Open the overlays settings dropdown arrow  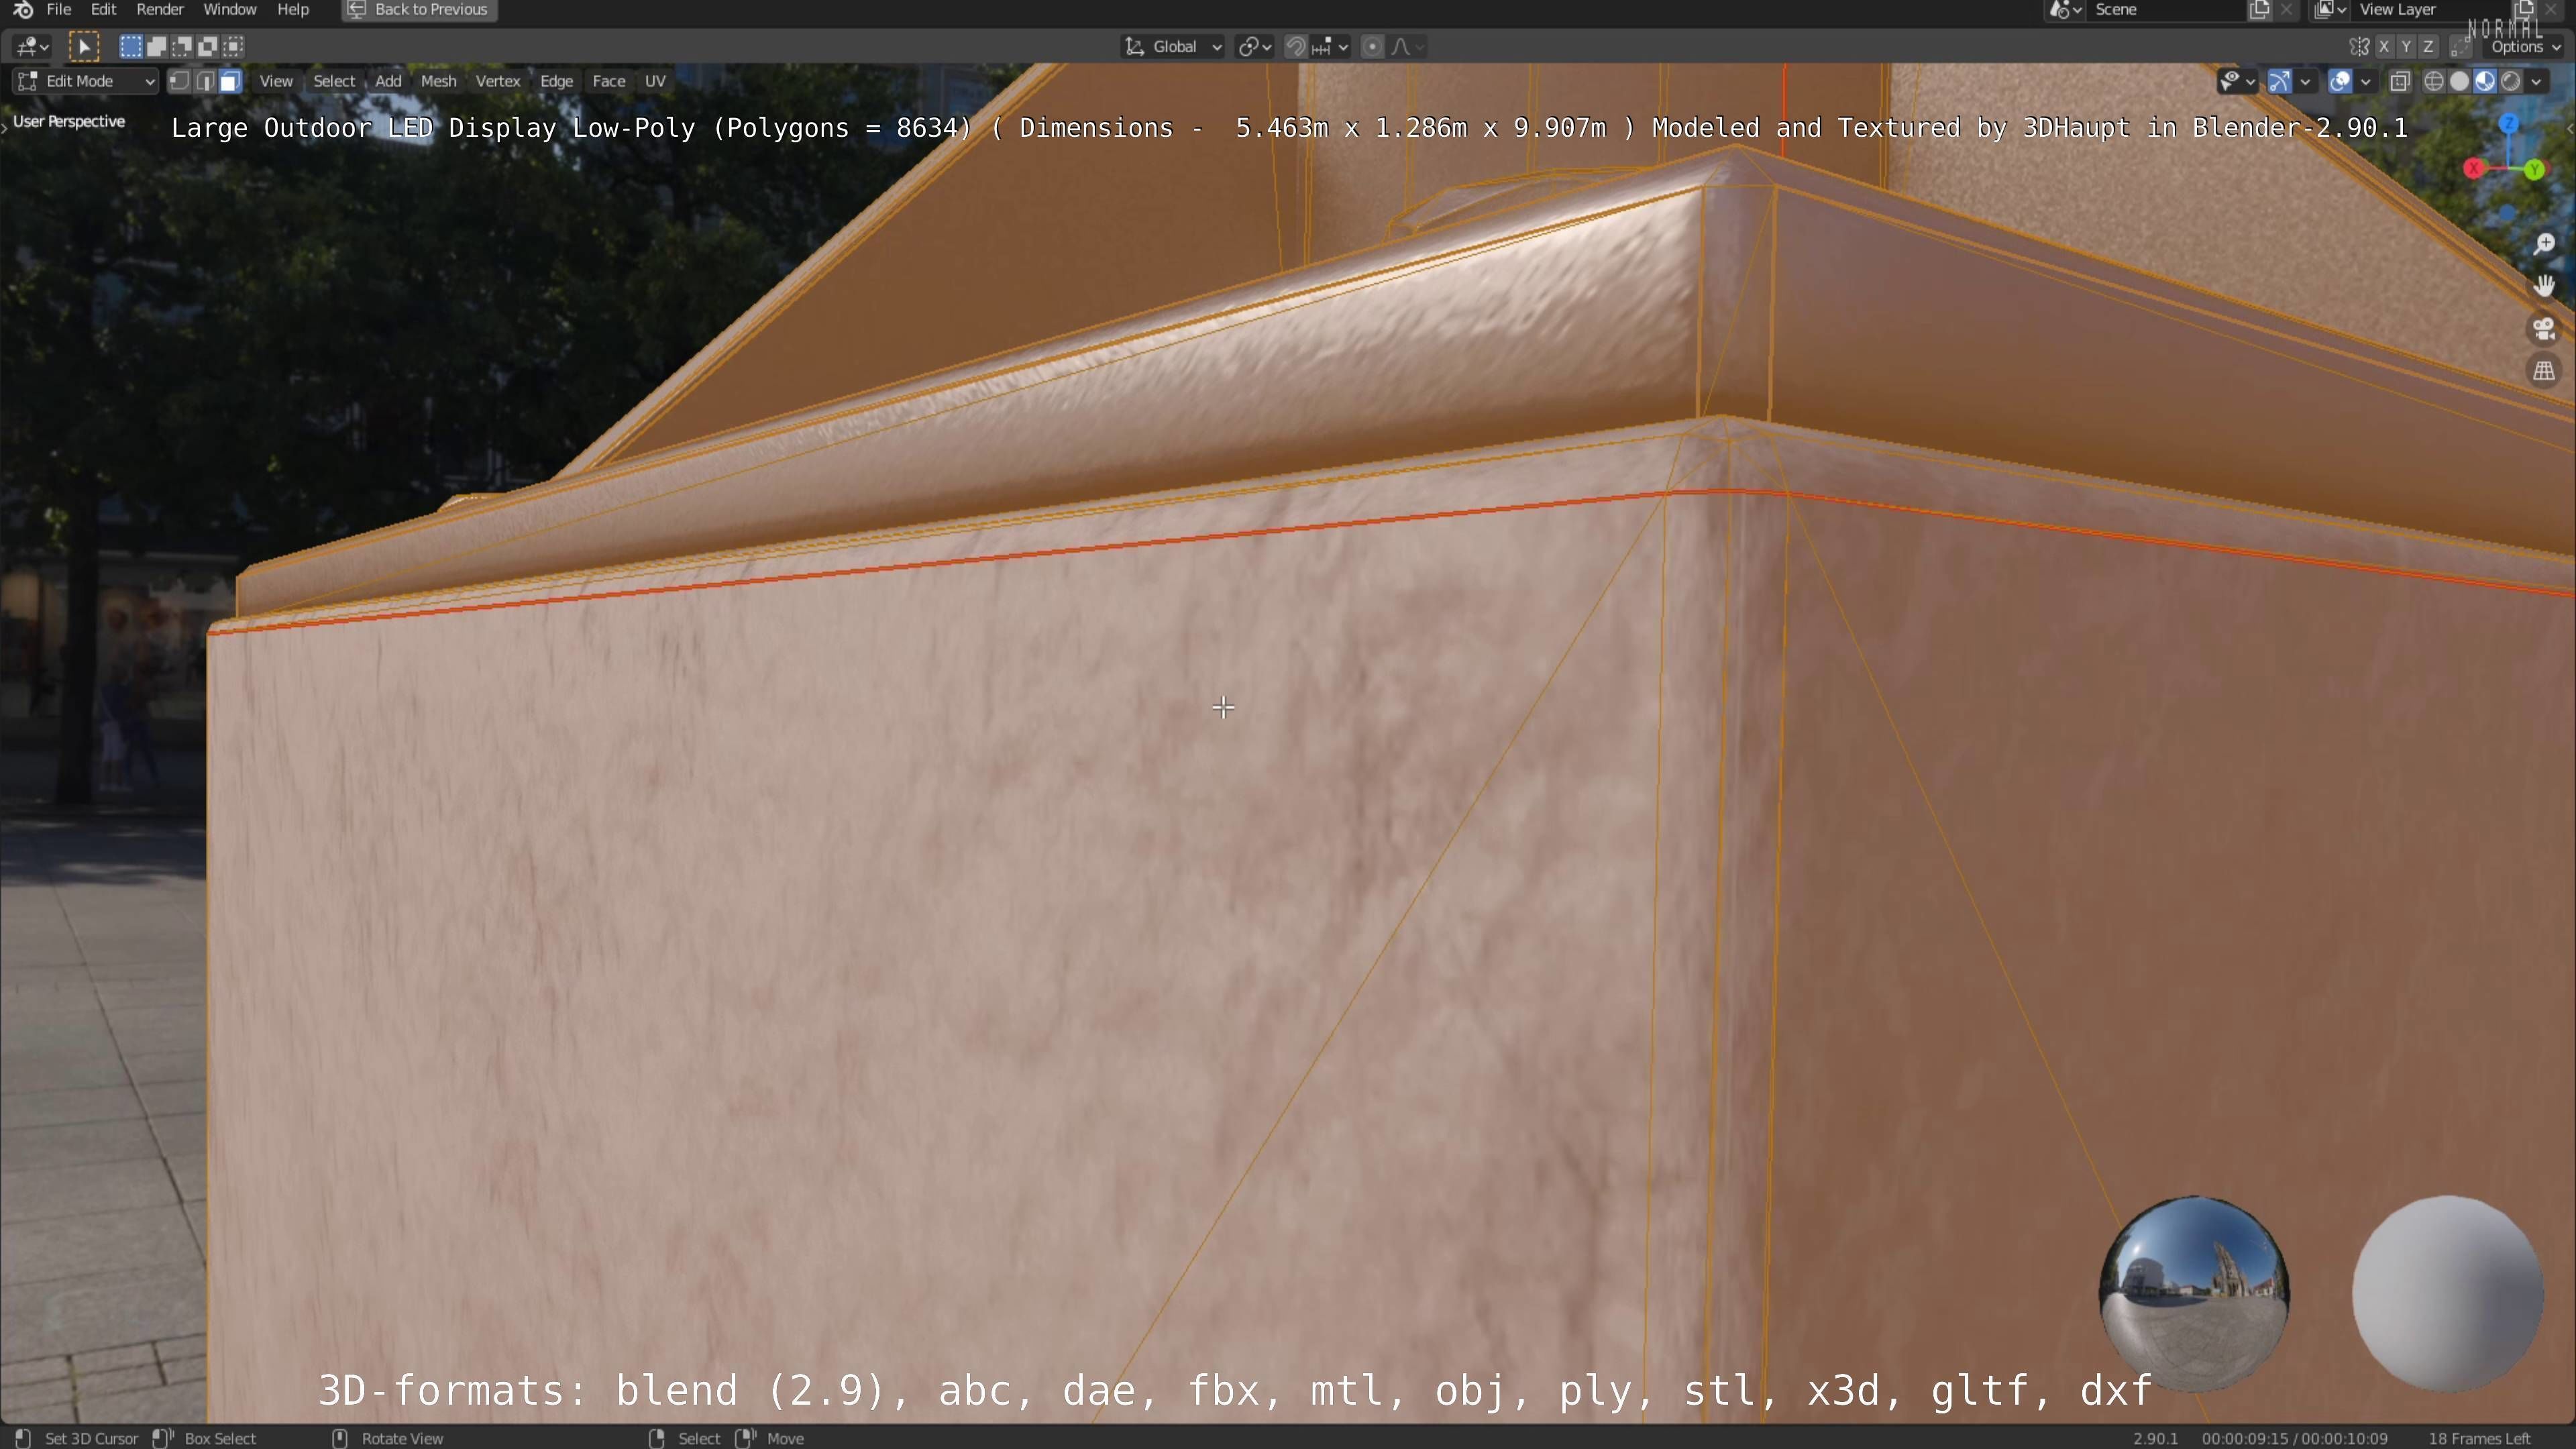point(2365,82)
